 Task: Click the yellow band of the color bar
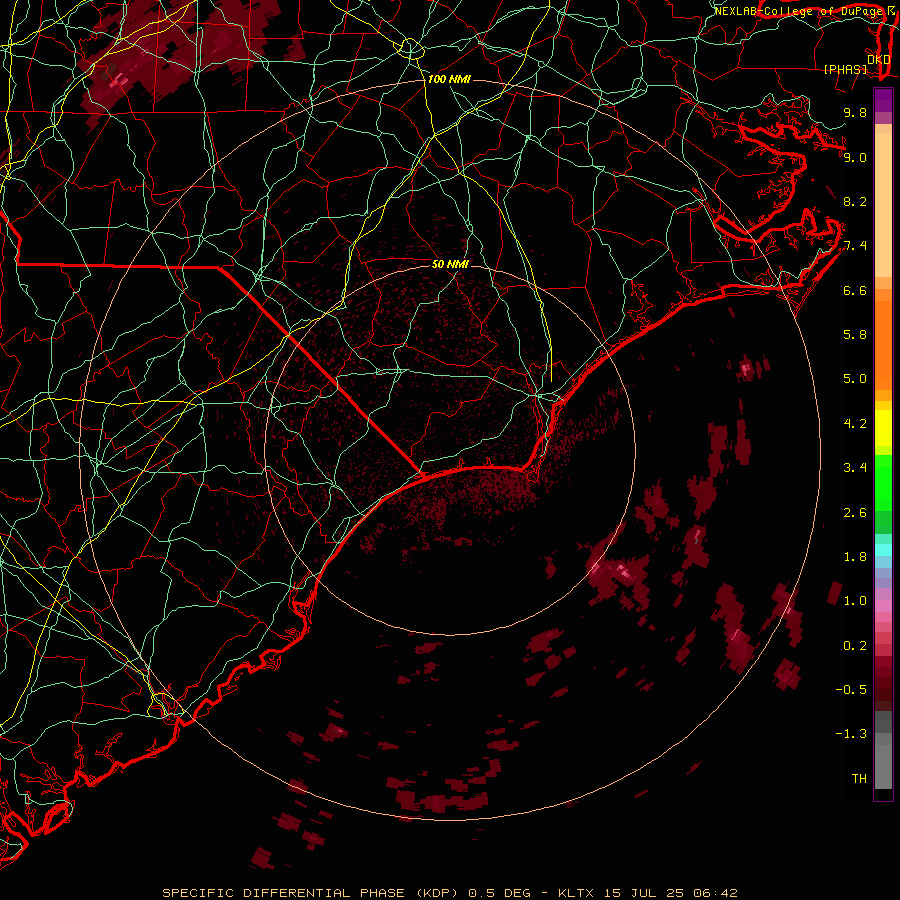pyautogui.click(x=883, y=428)
